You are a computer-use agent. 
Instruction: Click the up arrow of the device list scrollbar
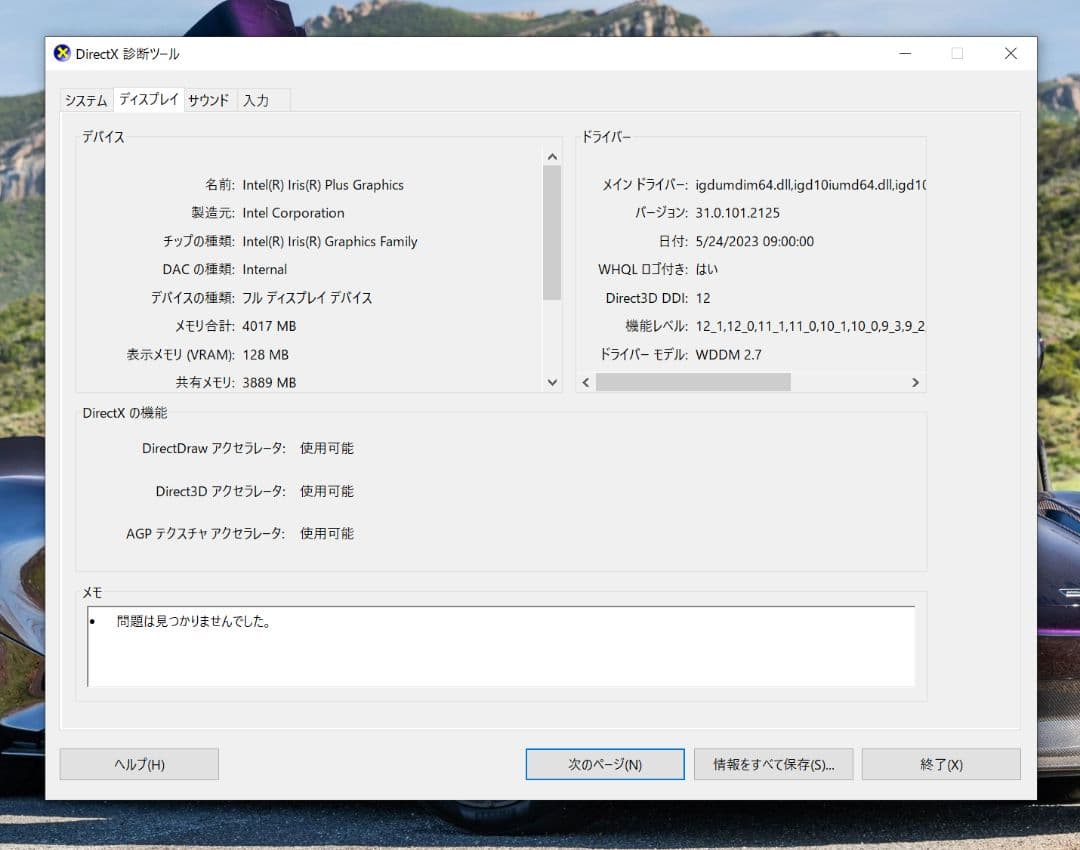tap(552, 155)
